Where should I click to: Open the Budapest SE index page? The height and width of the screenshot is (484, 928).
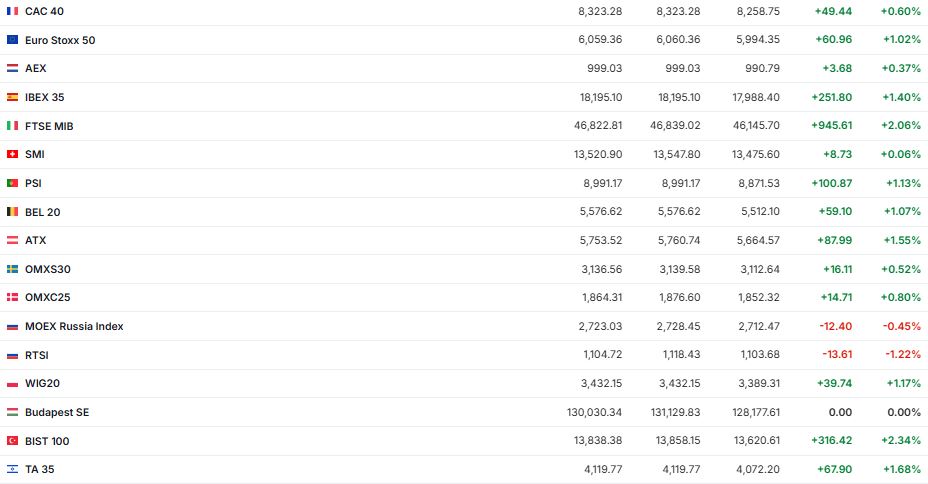(x=57, y=412)
